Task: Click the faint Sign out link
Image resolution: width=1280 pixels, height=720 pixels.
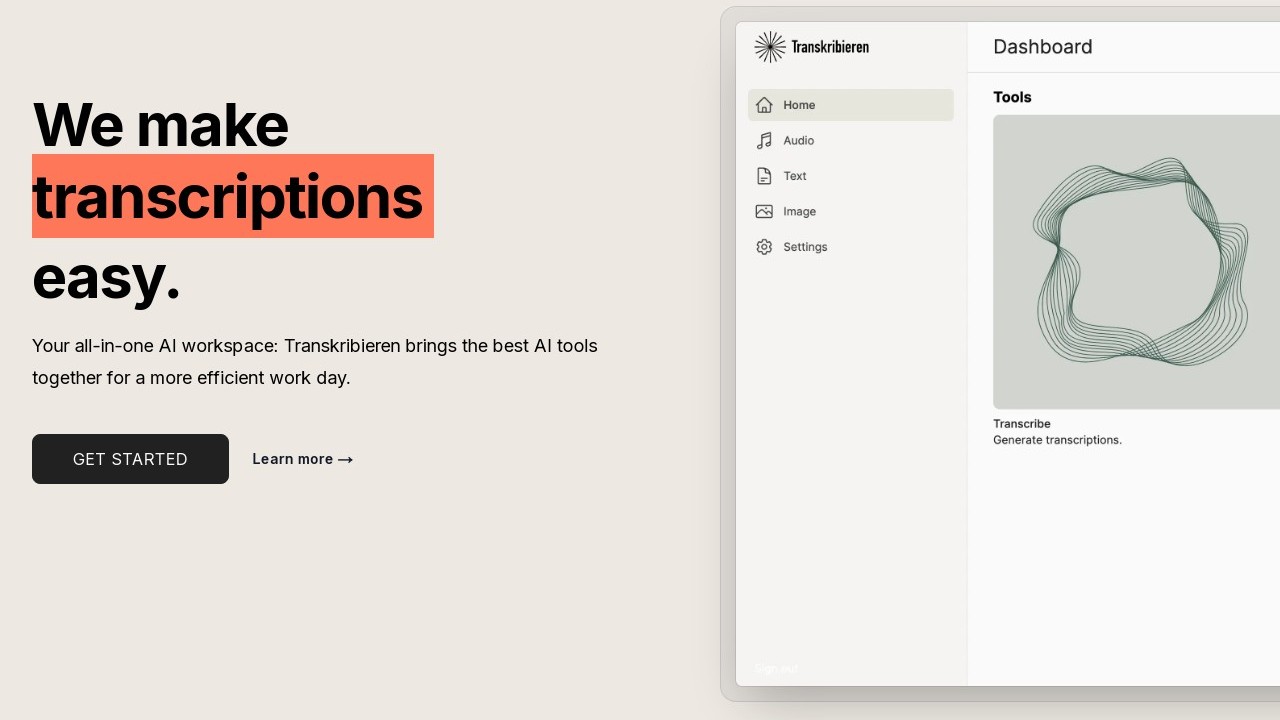Action: tap(776, 668)
